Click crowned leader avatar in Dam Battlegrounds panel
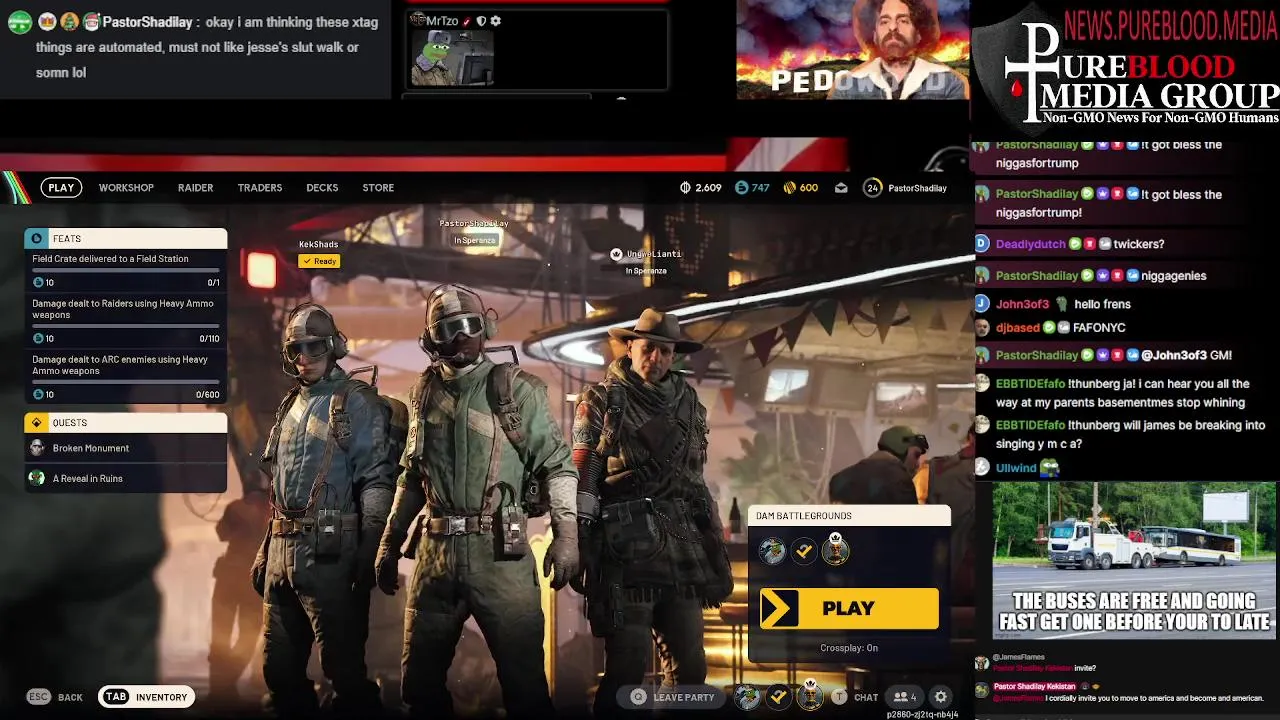1280x720 pixels. (x=835, y=549)
